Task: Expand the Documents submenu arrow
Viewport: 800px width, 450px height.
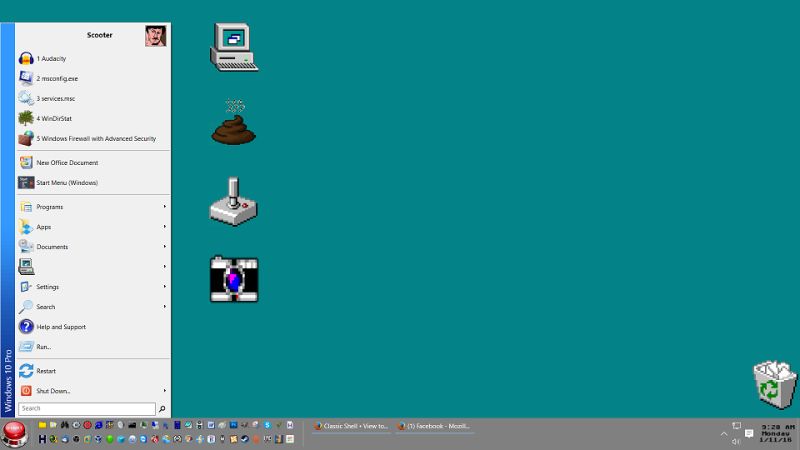Action: click(164, 246)
